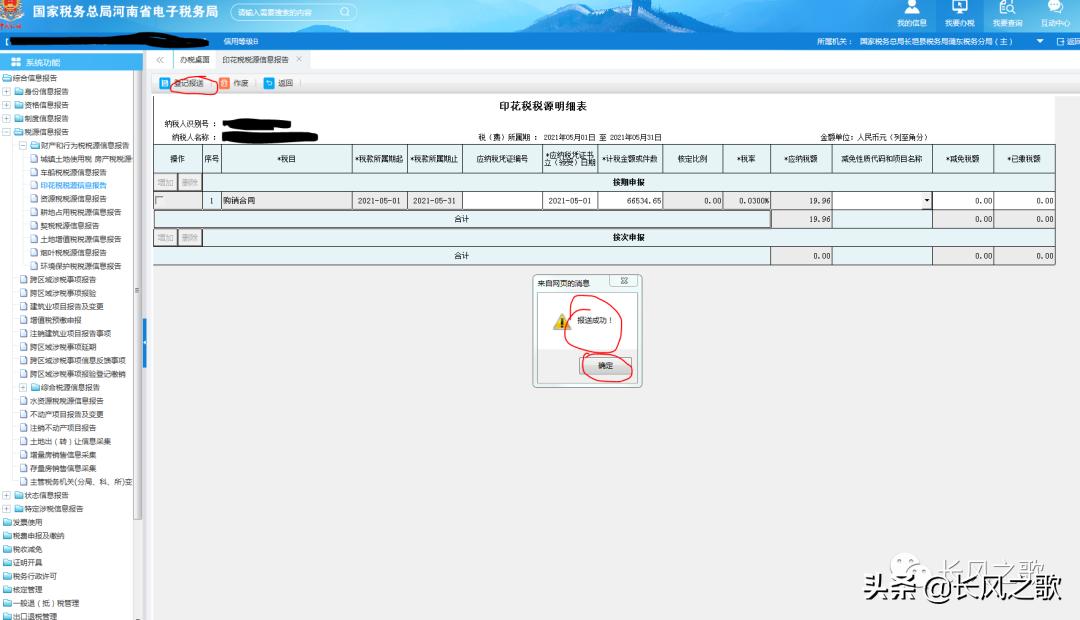Switch to the 印花税税源信息报告 tab
Image resolution: width=1080 pixels, height=620 pixels.
tap(255, 60)
